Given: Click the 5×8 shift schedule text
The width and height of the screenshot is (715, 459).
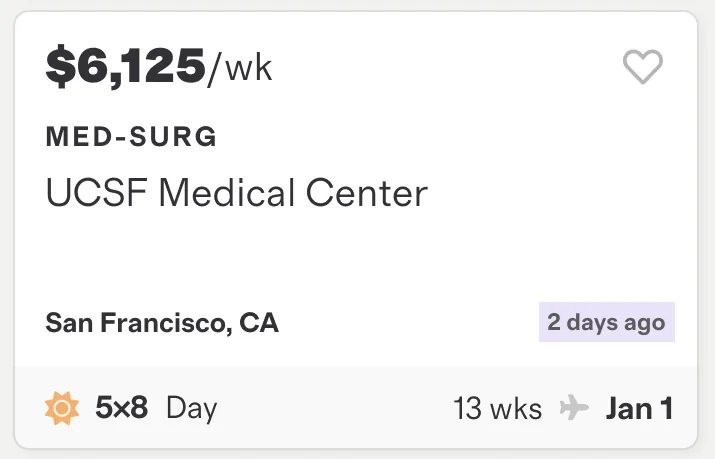Looking at the screenshot, I should pyautogui.click(x=121, y=407).
